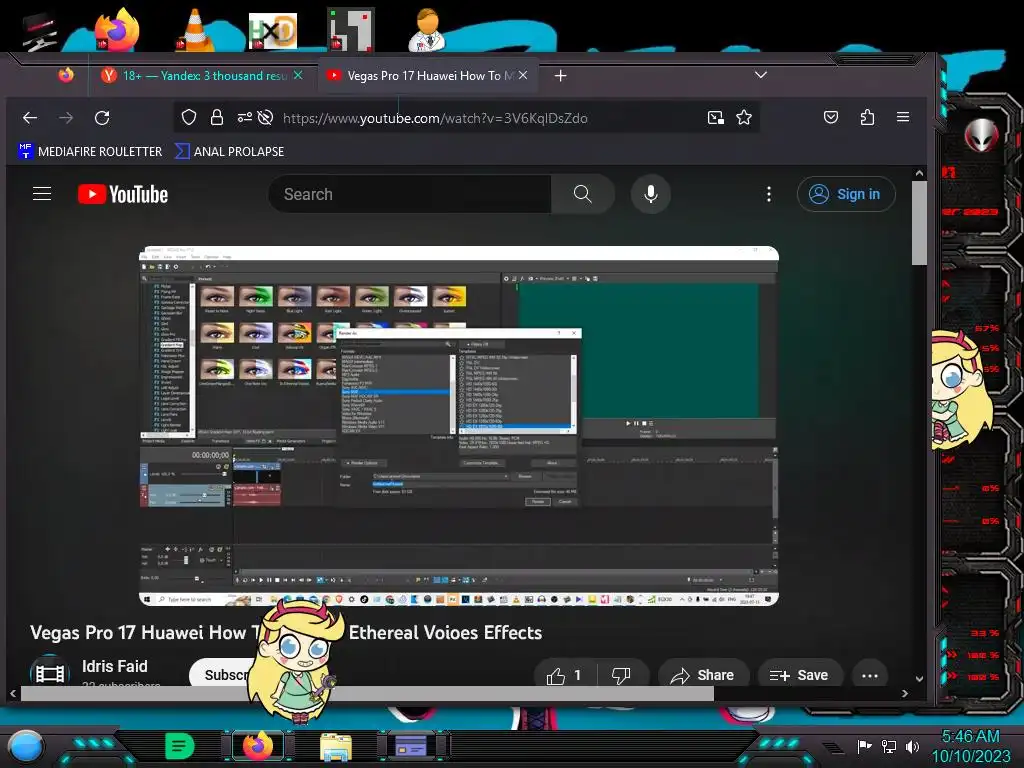Click the YouTube search magnifier button
Viewport: 1024px width, 768px height.
[583, 194]
